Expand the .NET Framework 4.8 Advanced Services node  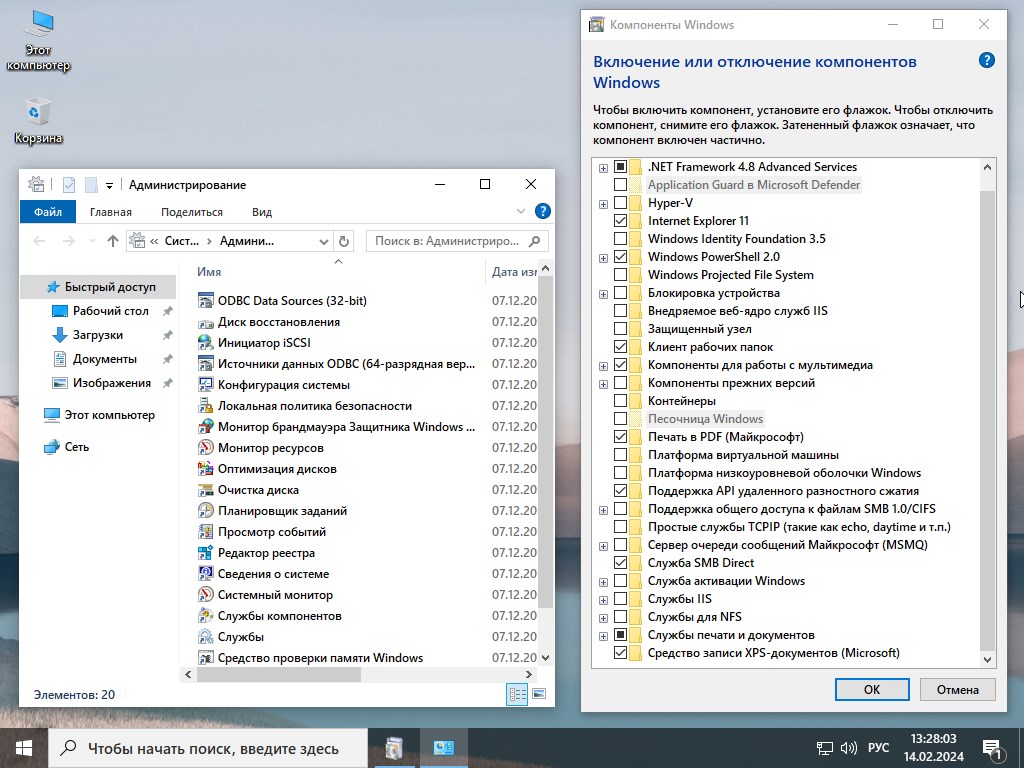pyautogui.click(x=603, y=168)
